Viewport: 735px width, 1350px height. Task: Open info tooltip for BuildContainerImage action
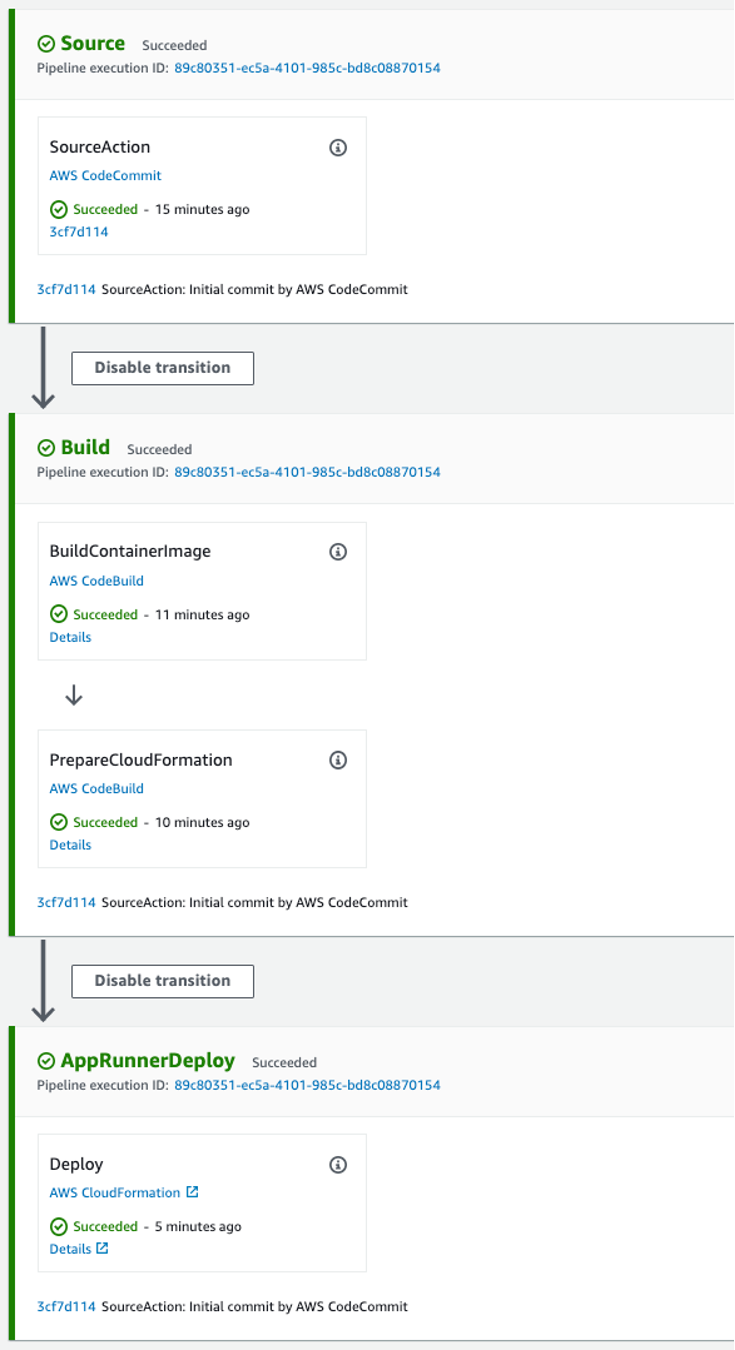pos(338,552)
